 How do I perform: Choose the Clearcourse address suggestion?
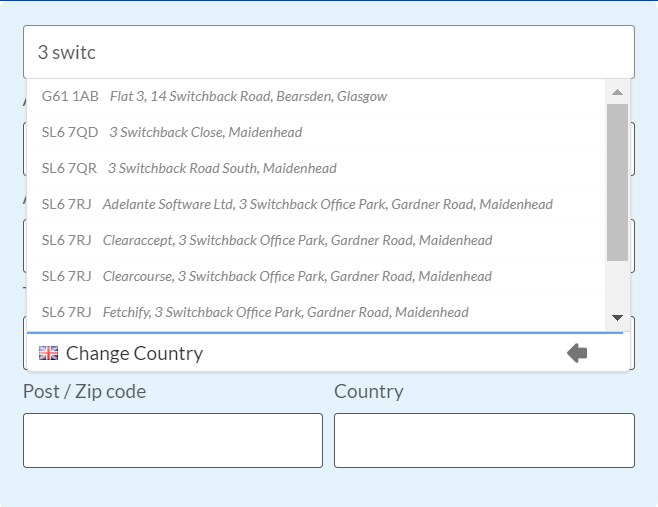[297, 277]
